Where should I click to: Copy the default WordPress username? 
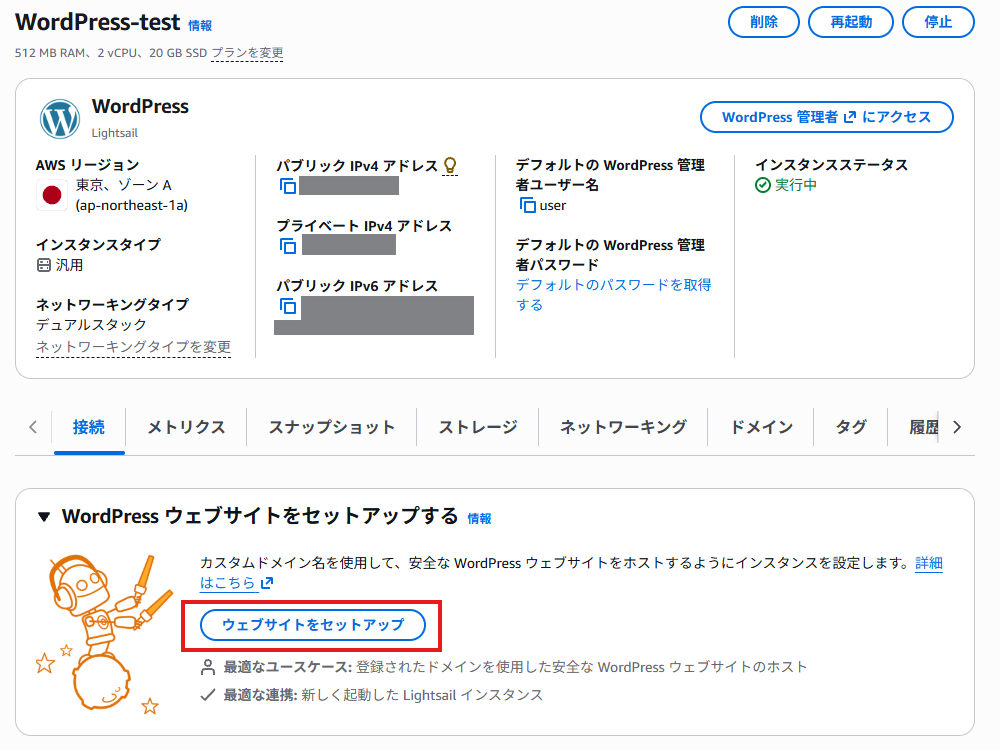coord(527,205)
